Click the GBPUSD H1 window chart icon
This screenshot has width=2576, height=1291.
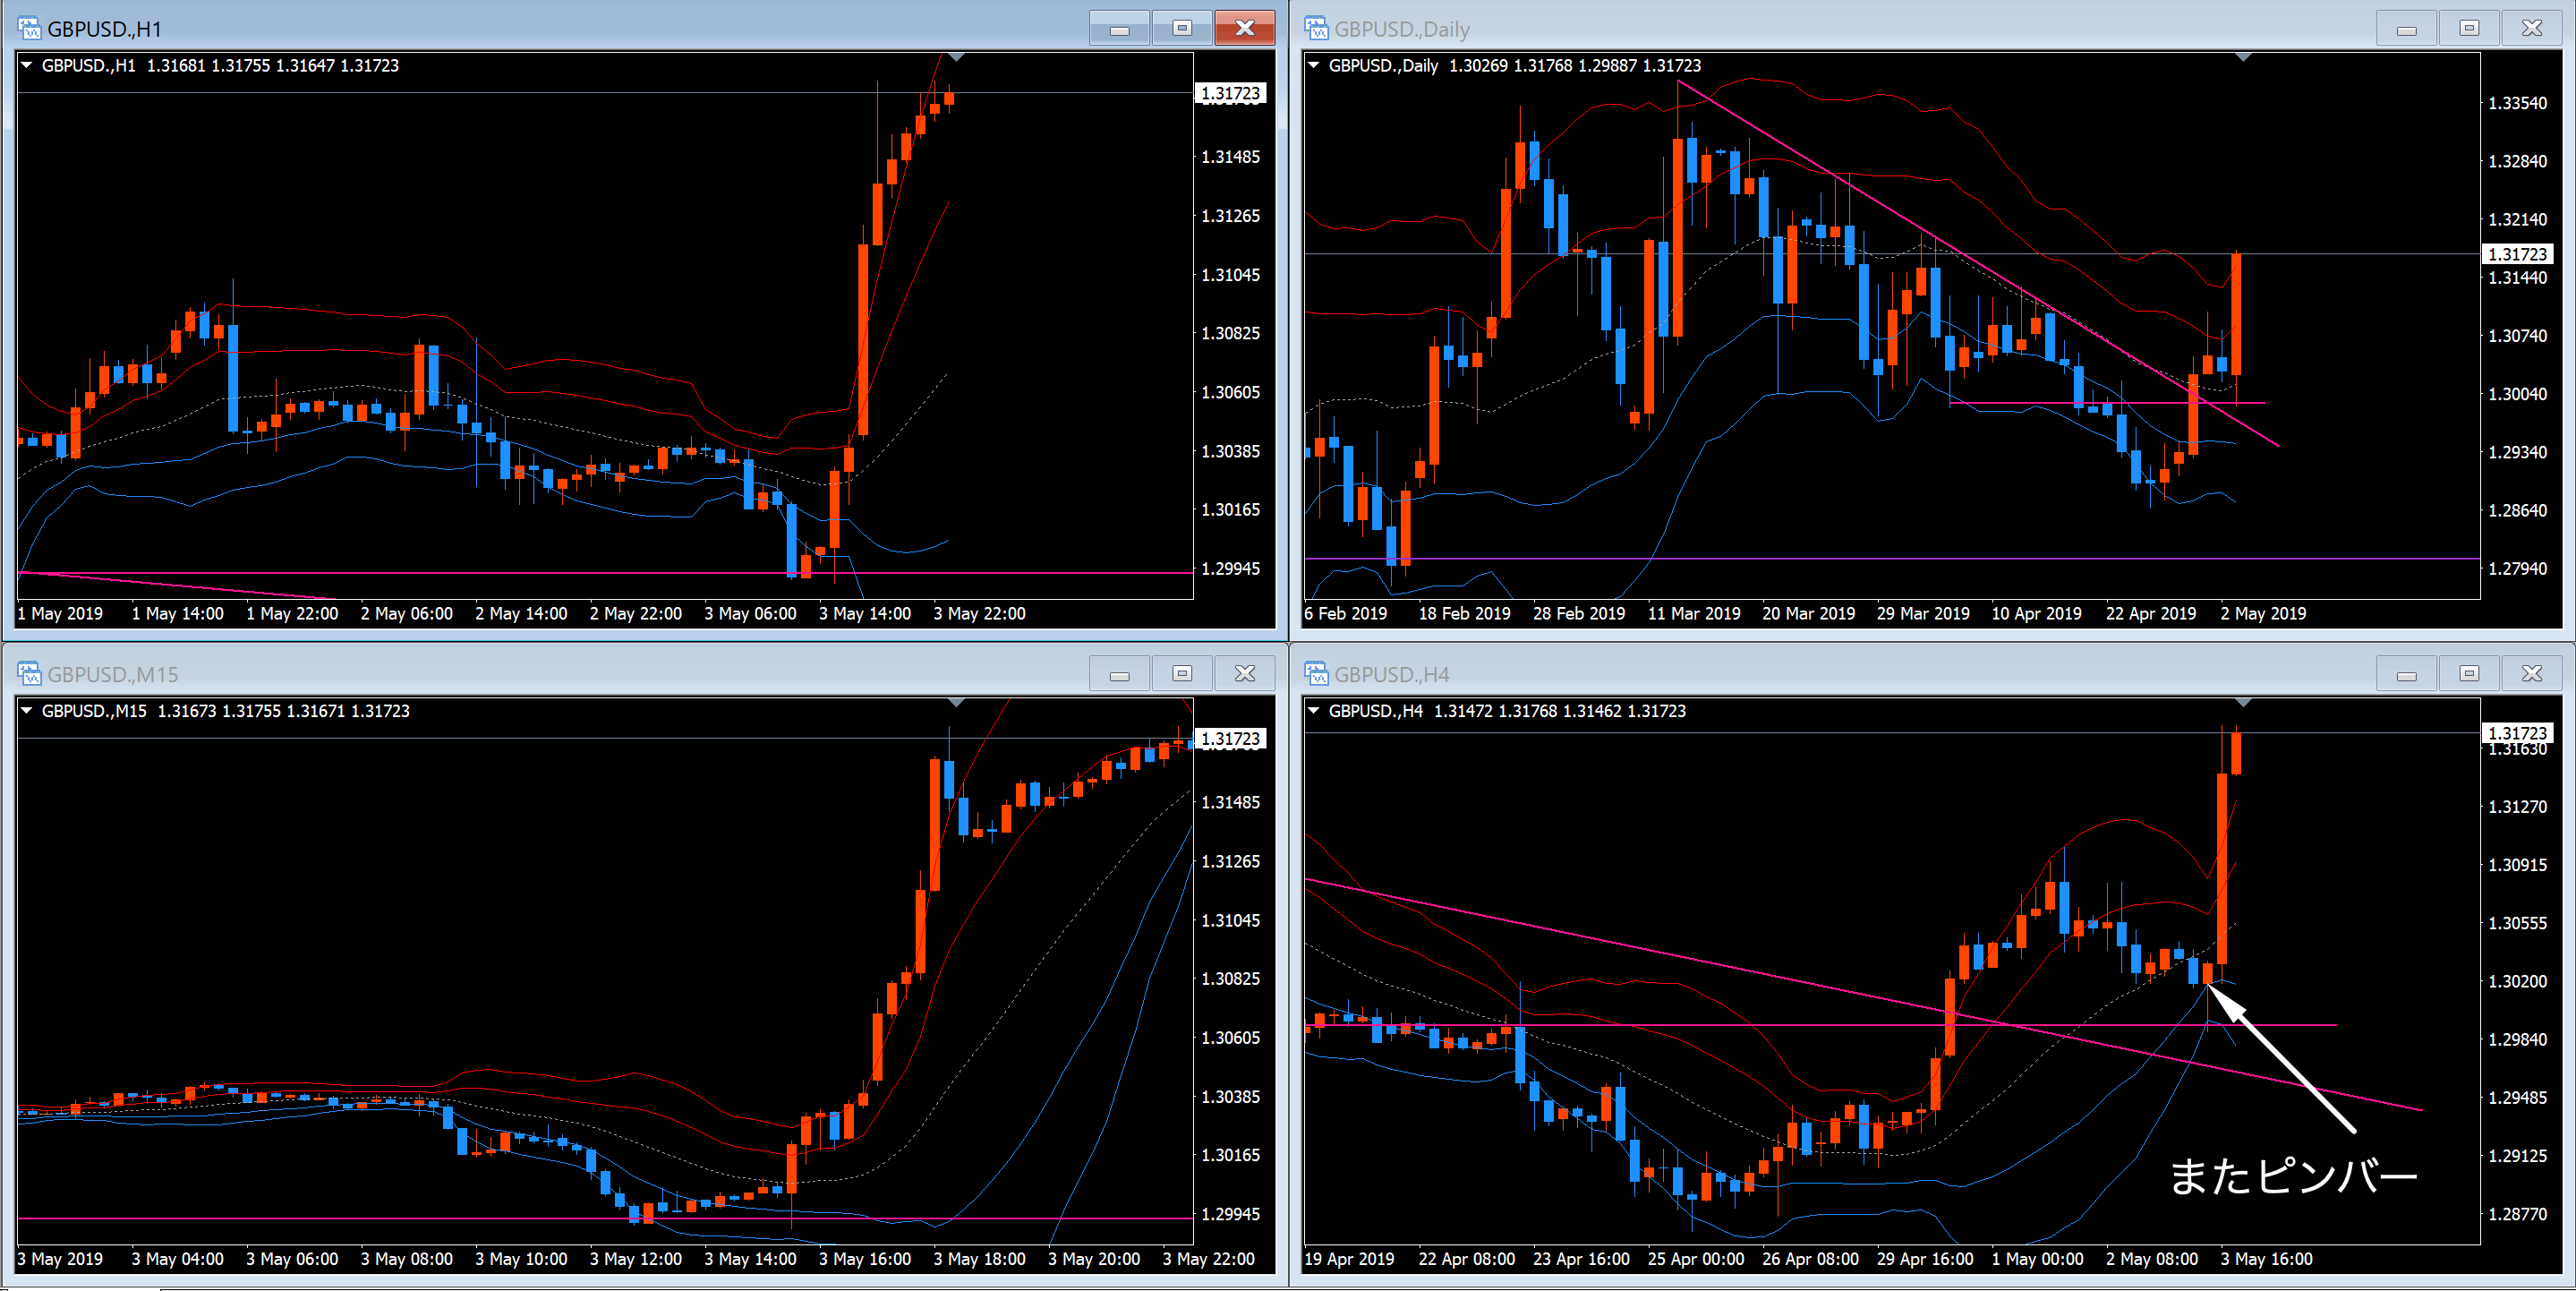tap(29, 28)
